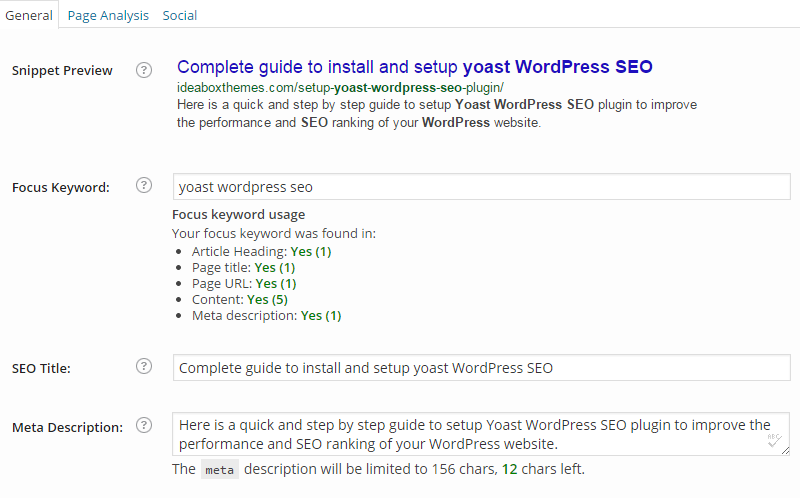
Task: Click inside the Meta Description textarea
Action: [x=481, y=434]
